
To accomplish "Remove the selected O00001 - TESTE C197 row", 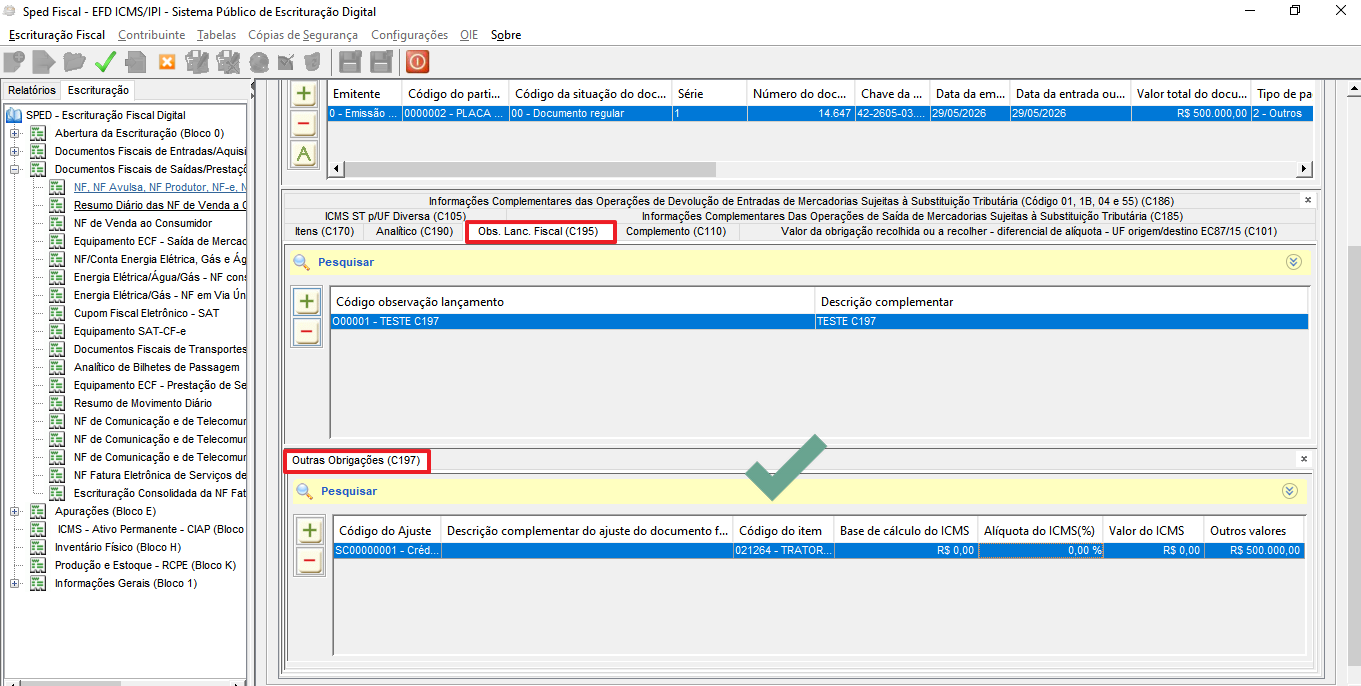I will tap(307, 332).
